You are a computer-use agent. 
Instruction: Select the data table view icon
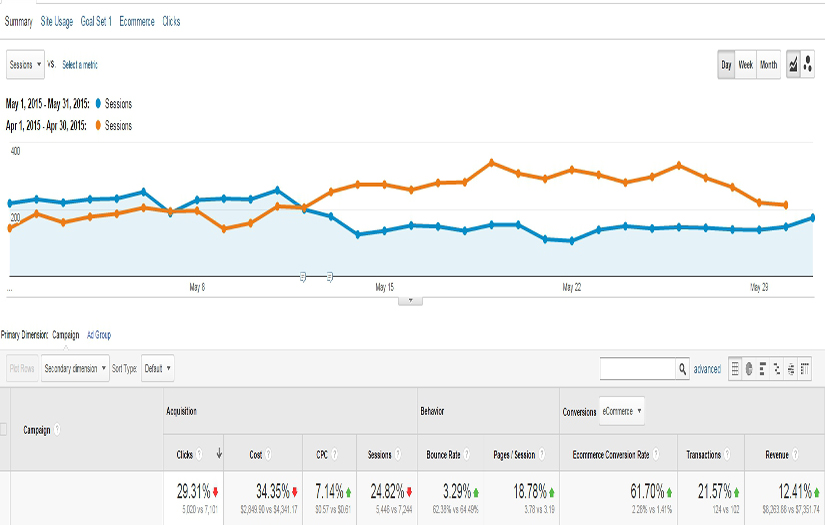coord(735,368)
